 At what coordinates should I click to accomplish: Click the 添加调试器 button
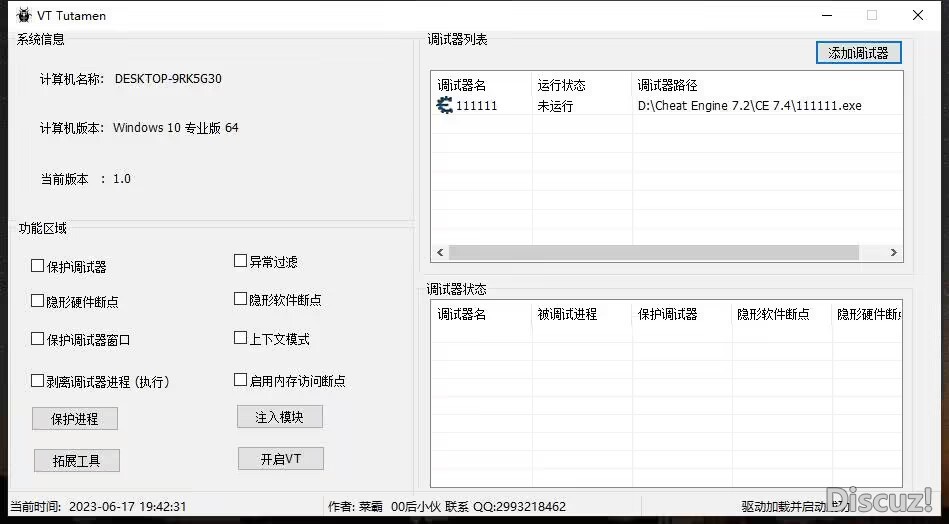858,53
